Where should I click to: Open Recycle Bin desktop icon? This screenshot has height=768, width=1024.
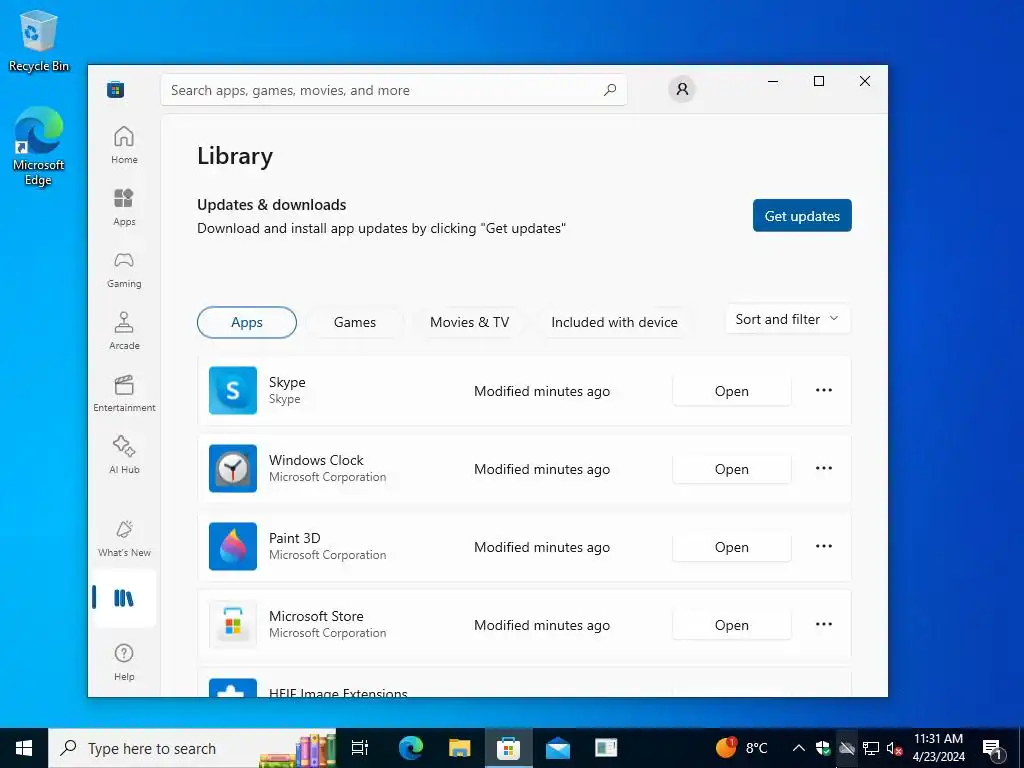[39, 41]
